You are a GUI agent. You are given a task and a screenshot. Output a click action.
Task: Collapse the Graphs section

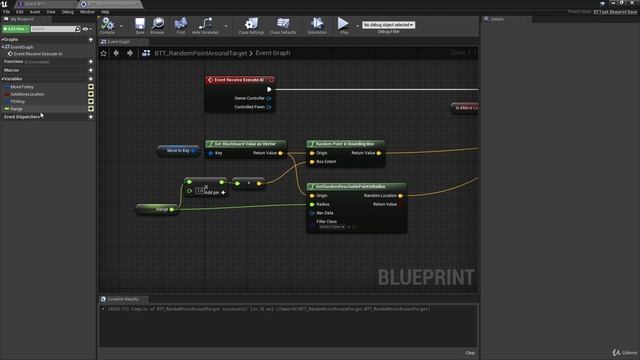click(x=3, y=40)
